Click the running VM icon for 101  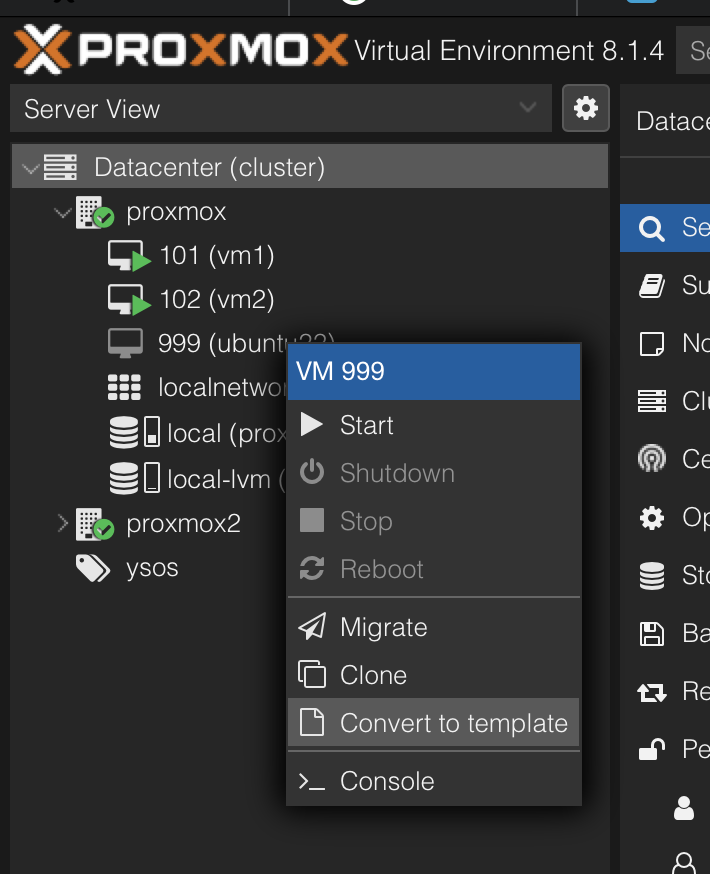pyautogui.click(x=129, y=256)
